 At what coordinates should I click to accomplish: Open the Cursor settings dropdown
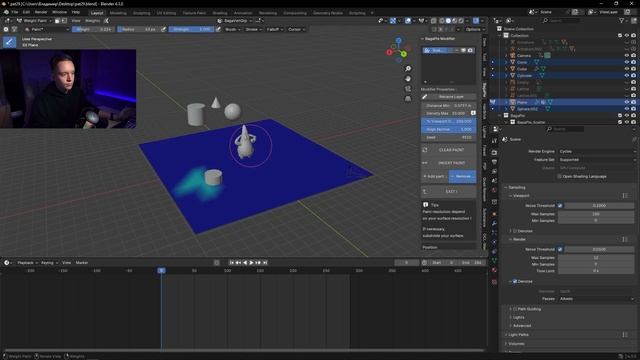click(x=297, y=29)
